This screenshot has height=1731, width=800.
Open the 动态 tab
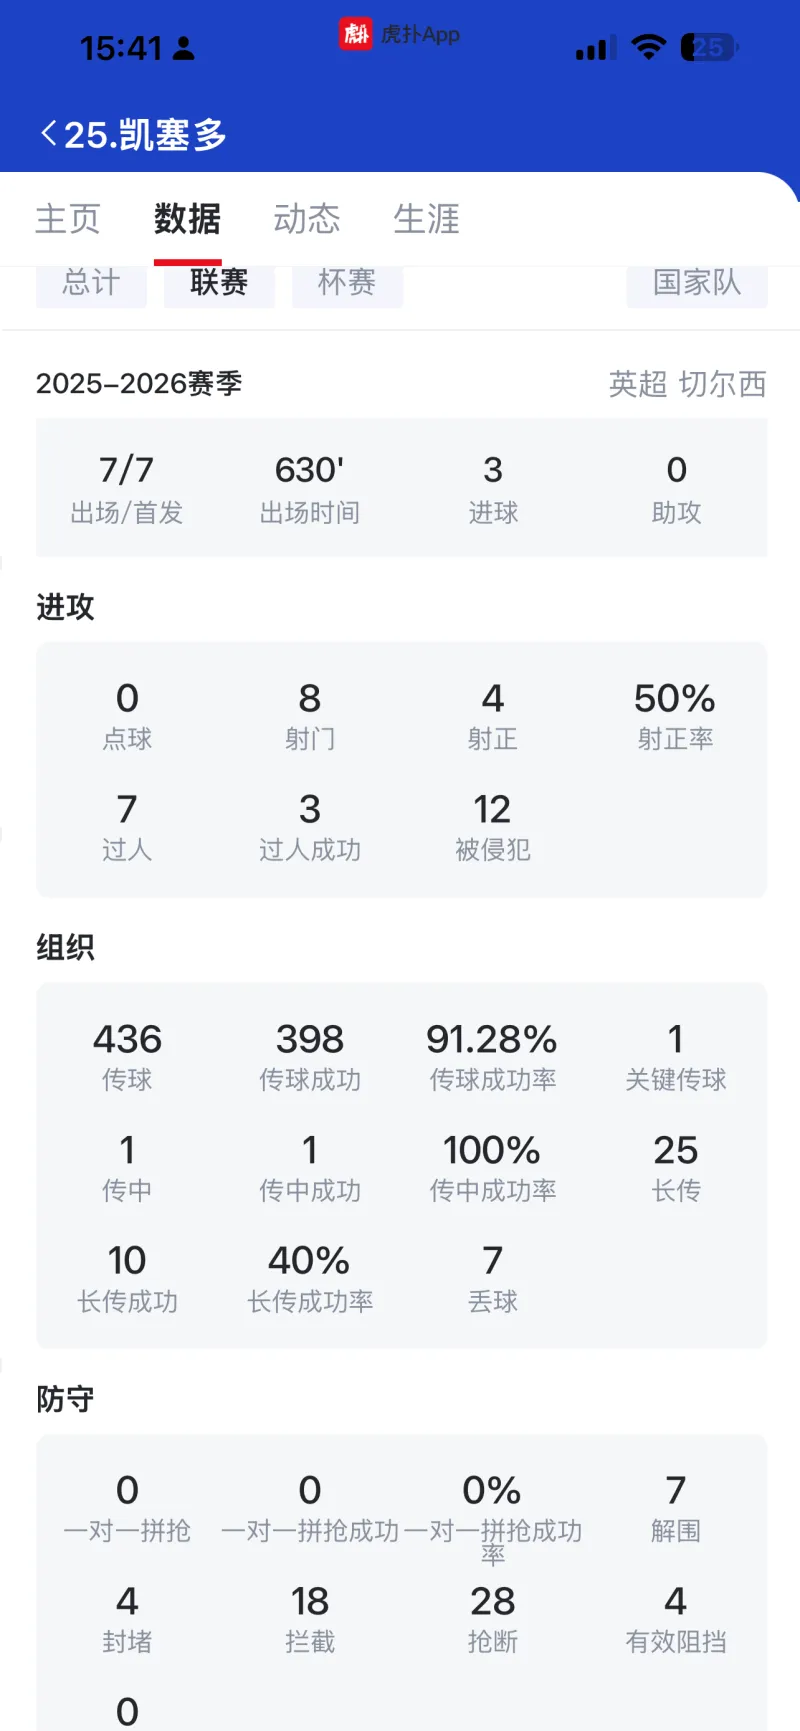pos(307,219)
